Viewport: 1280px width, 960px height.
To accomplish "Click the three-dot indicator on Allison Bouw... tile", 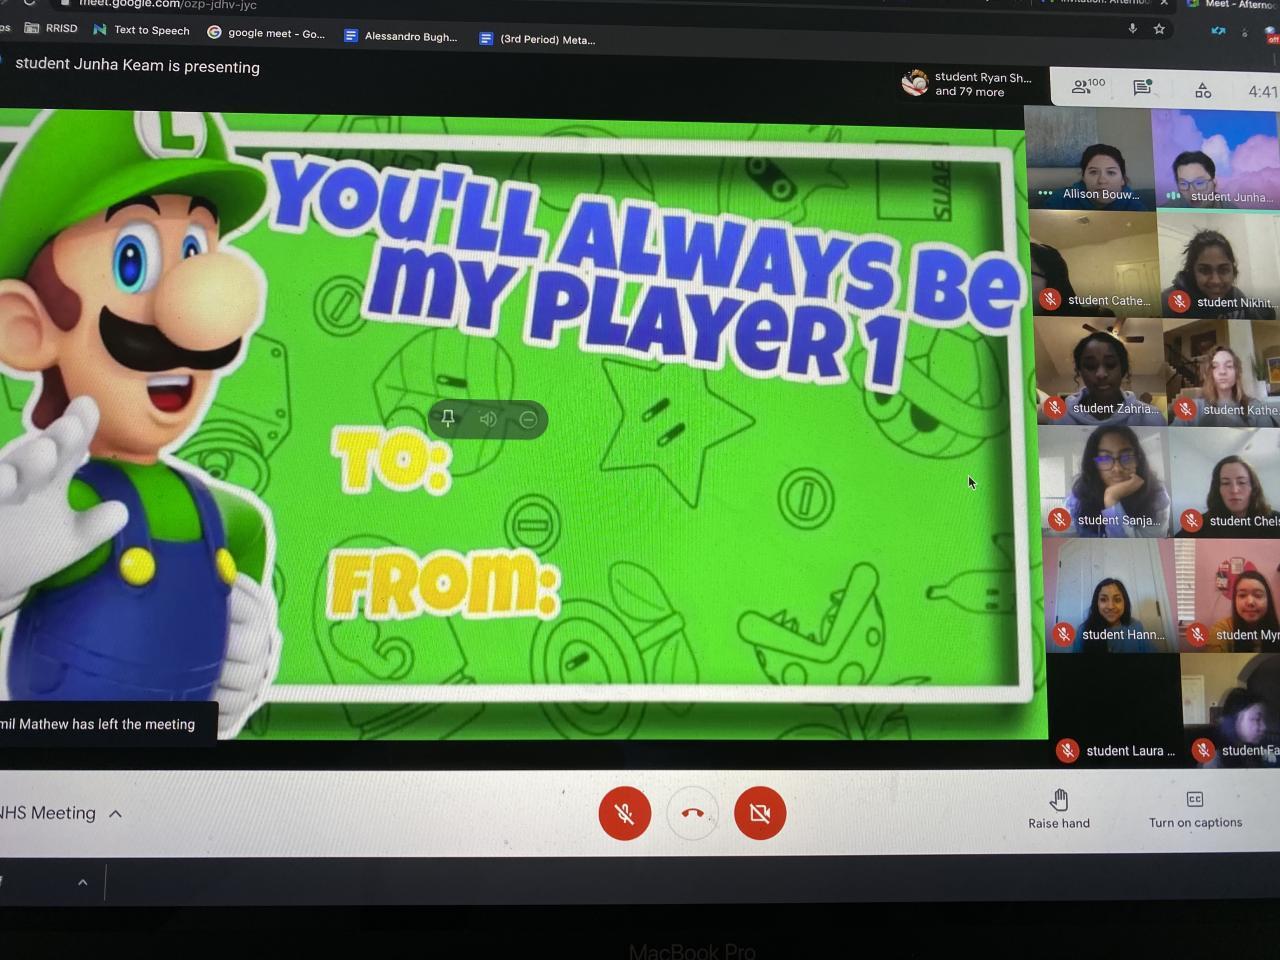I will tap(1045, 193).
